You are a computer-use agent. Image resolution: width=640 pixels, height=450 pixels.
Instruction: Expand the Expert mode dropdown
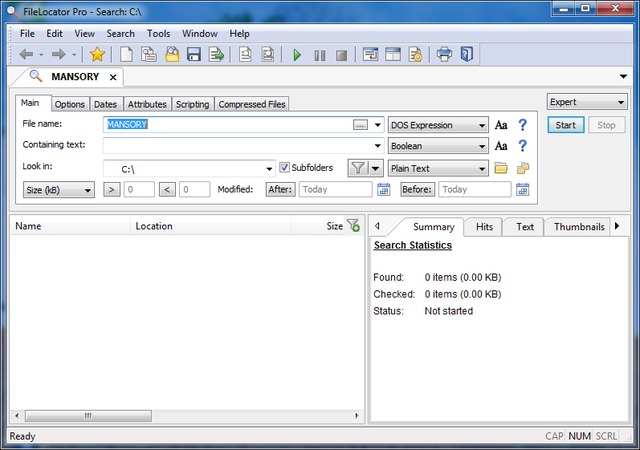click(587, 102)
